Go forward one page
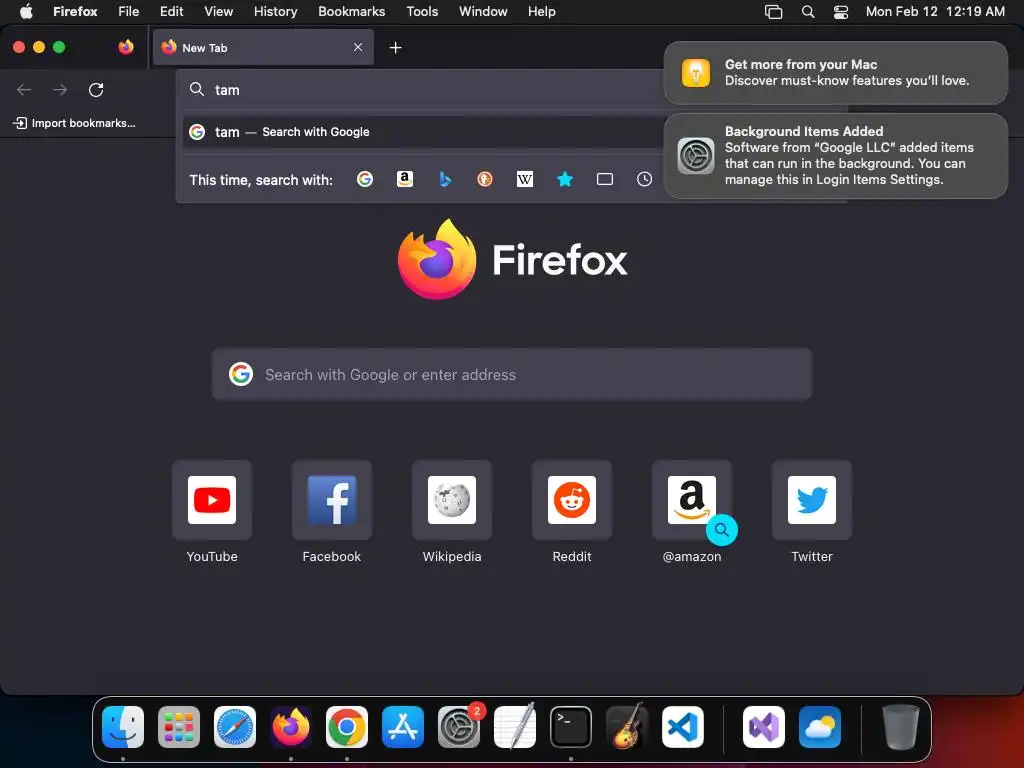Viewport: 1024px width, 768px height. [x=60, y=89]
